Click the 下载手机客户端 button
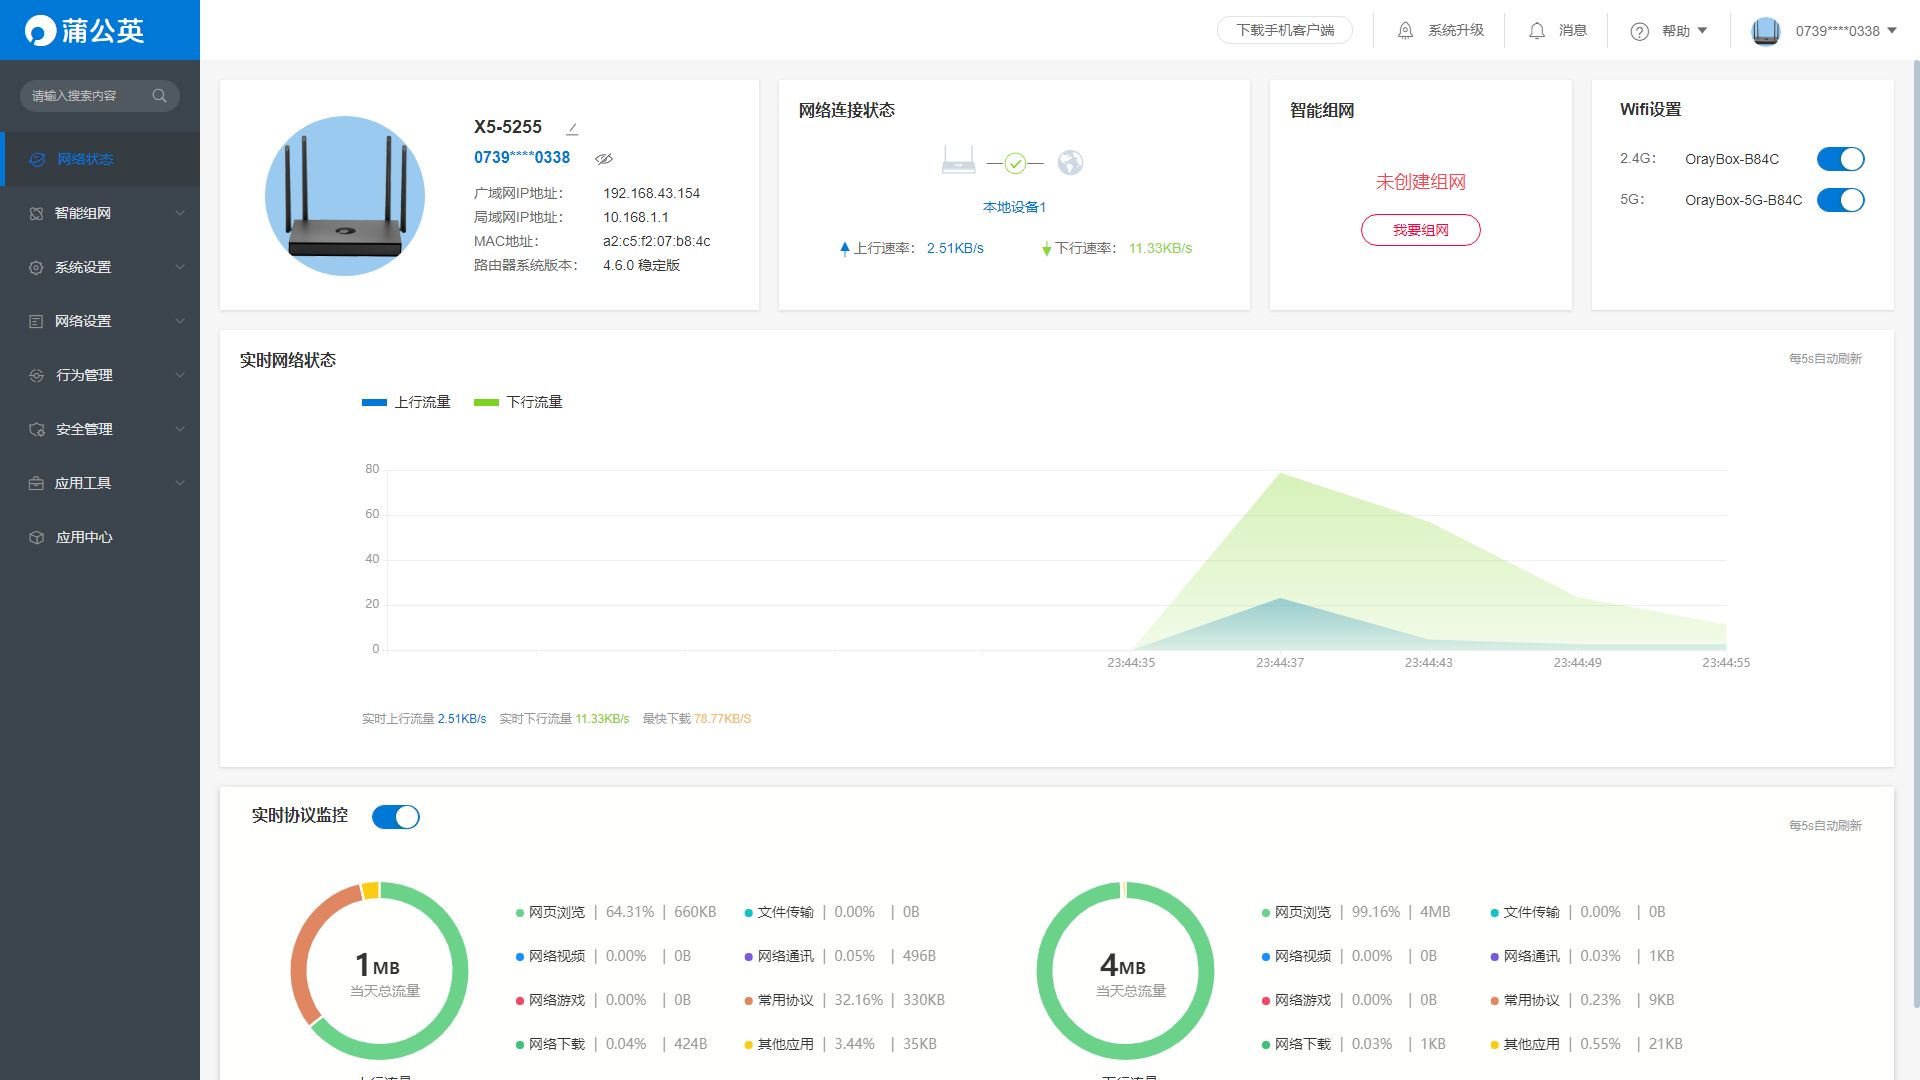 pos(1285,31)
